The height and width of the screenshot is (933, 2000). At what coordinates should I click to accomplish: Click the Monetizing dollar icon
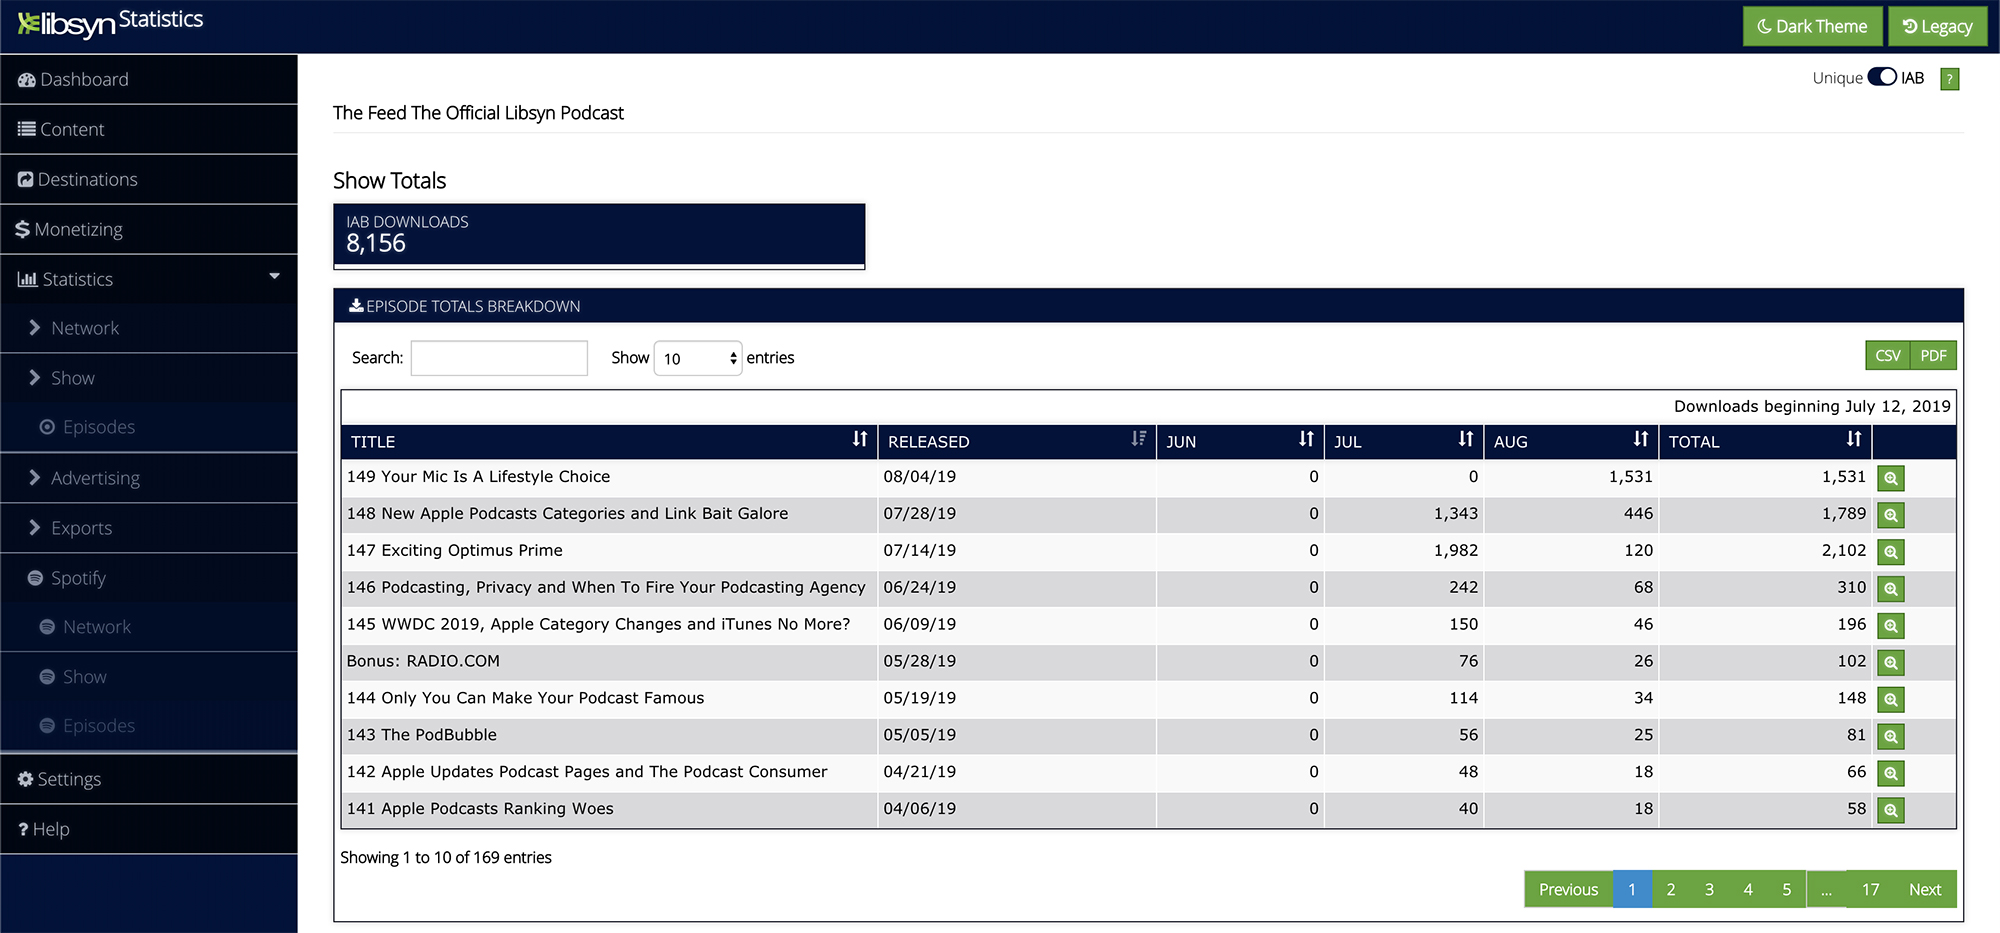pos(22,229)
